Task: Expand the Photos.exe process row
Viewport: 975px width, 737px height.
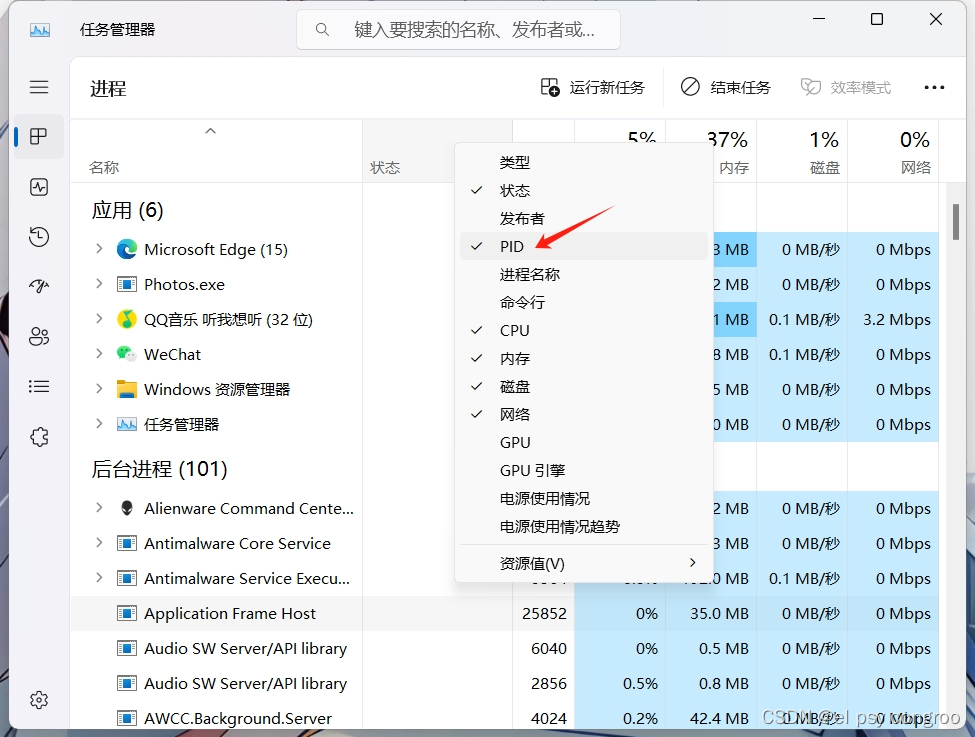Action: (99, 284)
